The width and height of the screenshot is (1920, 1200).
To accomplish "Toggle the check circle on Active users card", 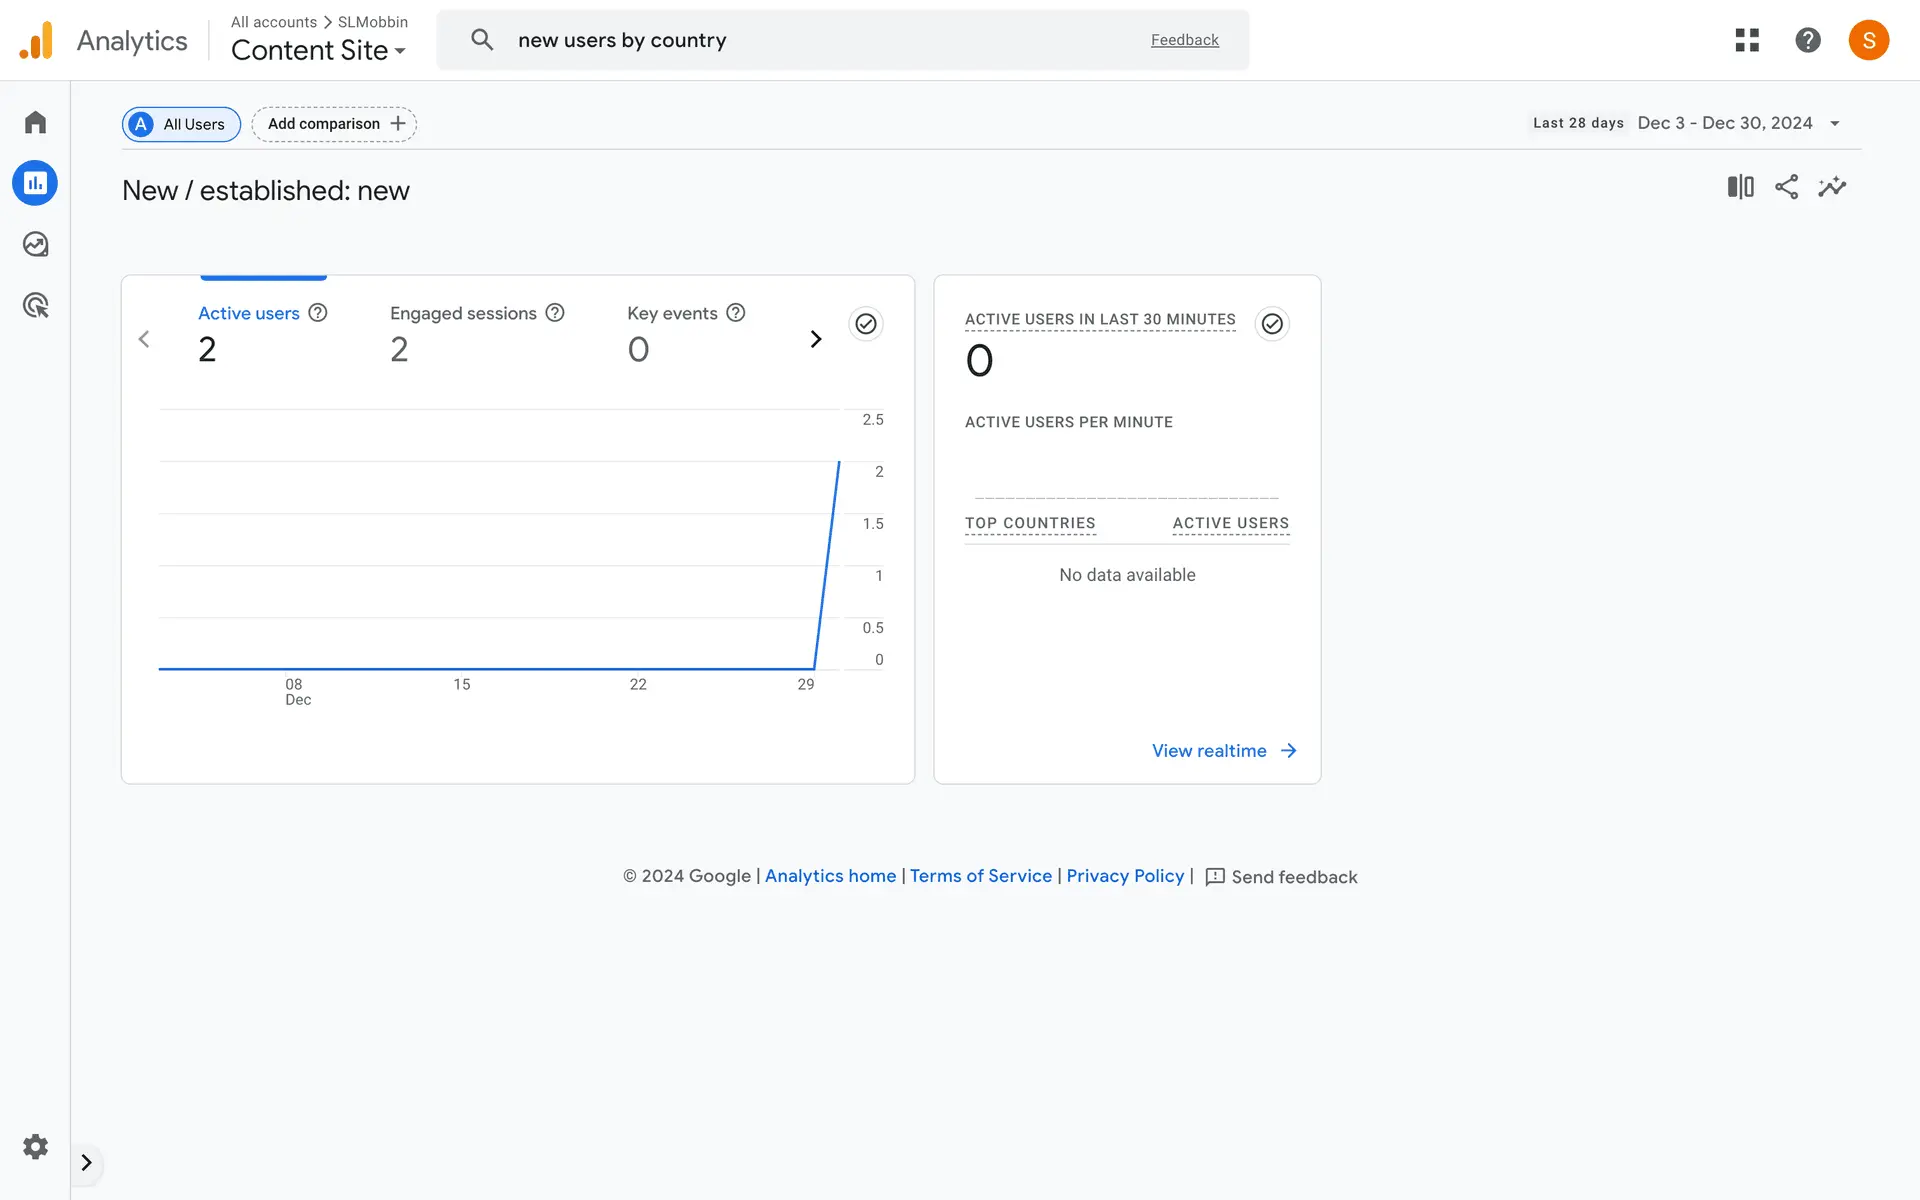I will 866,324.
